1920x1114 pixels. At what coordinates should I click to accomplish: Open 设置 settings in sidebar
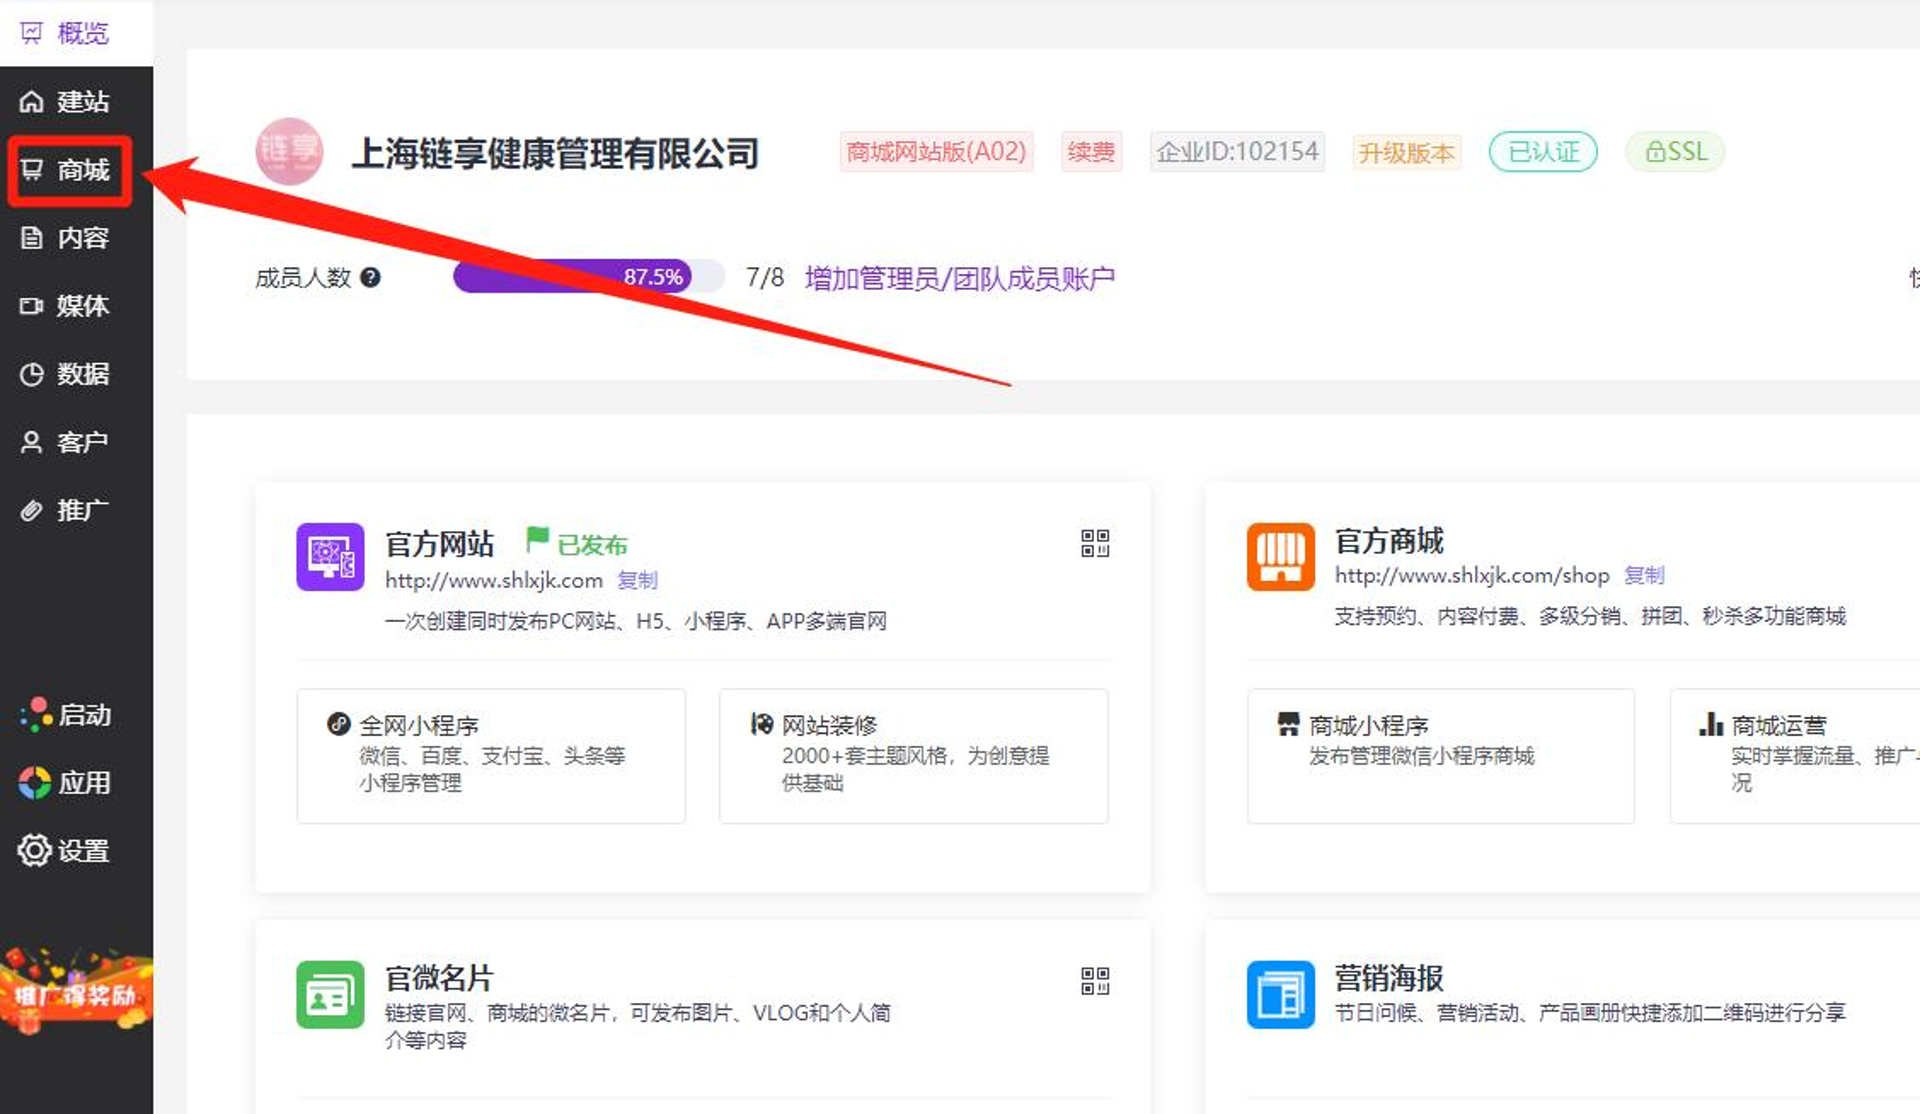coord(66,850)
